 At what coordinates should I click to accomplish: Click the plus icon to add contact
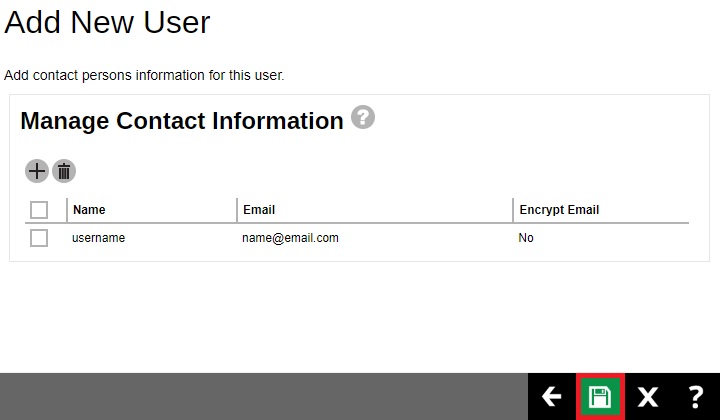tap(37, 171)
